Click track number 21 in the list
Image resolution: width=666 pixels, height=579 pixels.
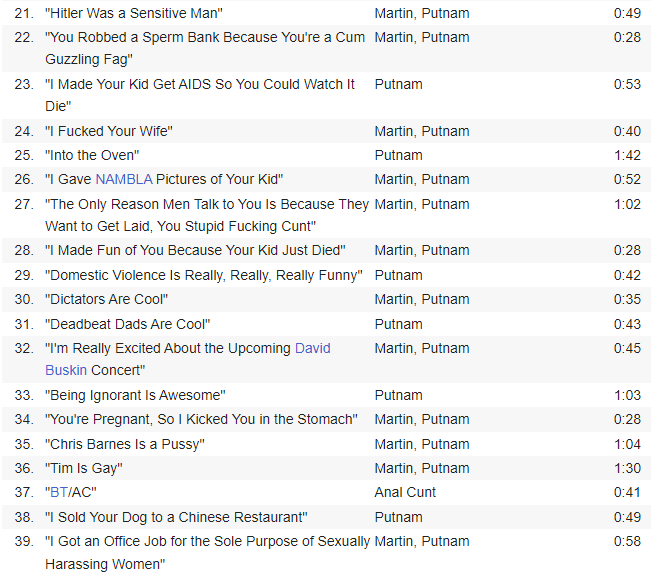tap(24, 14)
